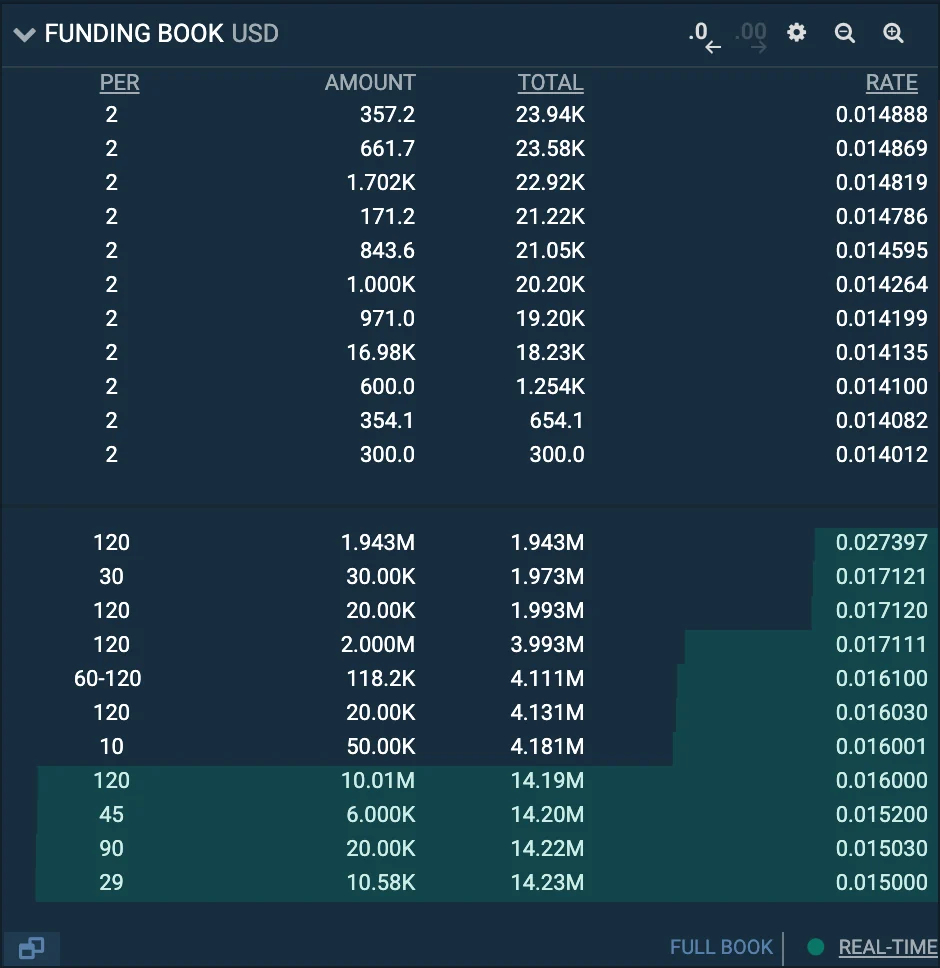Open the funding book settings gear
Viewport: 940px width, 968px height.
(x=796, y=33)
